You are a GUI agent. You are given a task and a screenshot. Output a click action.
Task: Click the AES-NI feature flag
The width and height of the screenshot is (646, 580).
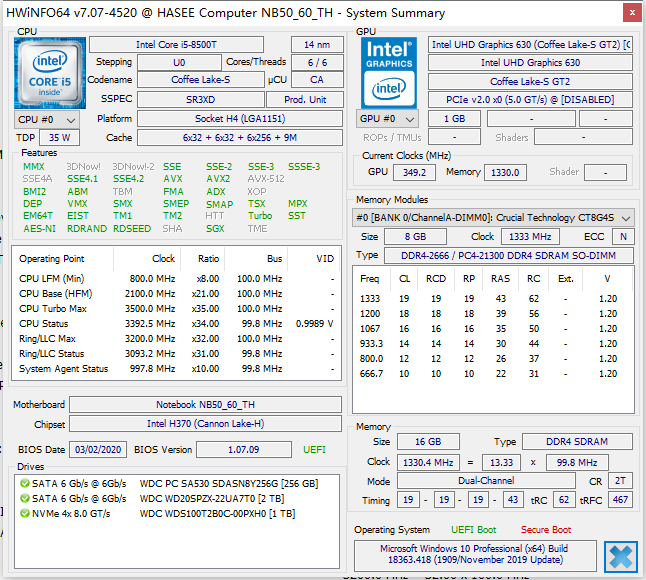[x=39, y=229]
